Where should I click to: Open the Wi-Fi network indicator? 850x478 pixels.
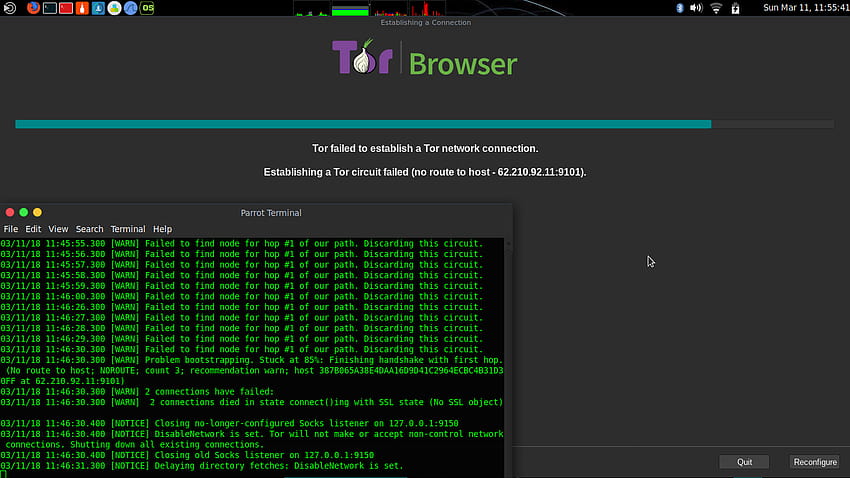[x=716, y=8]
